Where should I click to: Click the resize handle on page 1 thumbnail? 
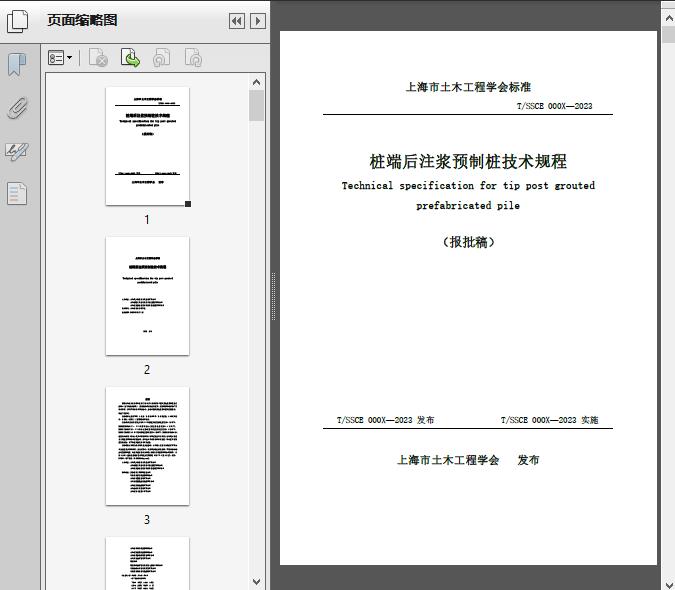(x=188, y=204)
